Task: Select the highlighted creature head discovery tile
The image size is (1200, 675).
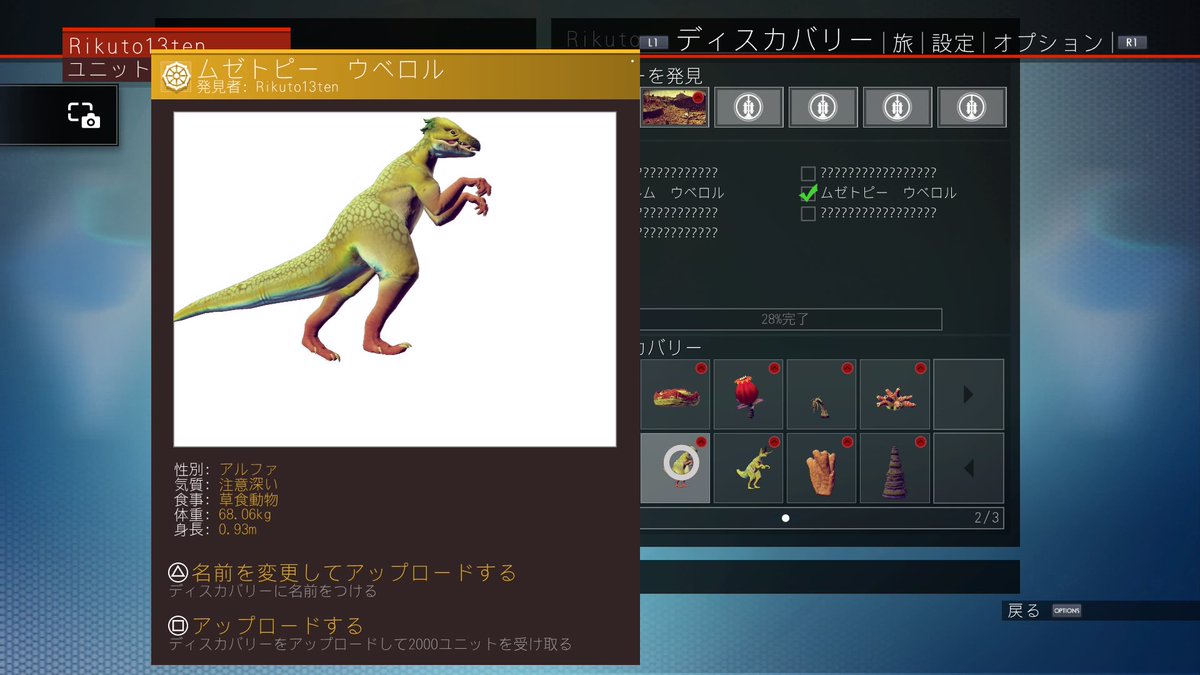Action: pos(675,468)
